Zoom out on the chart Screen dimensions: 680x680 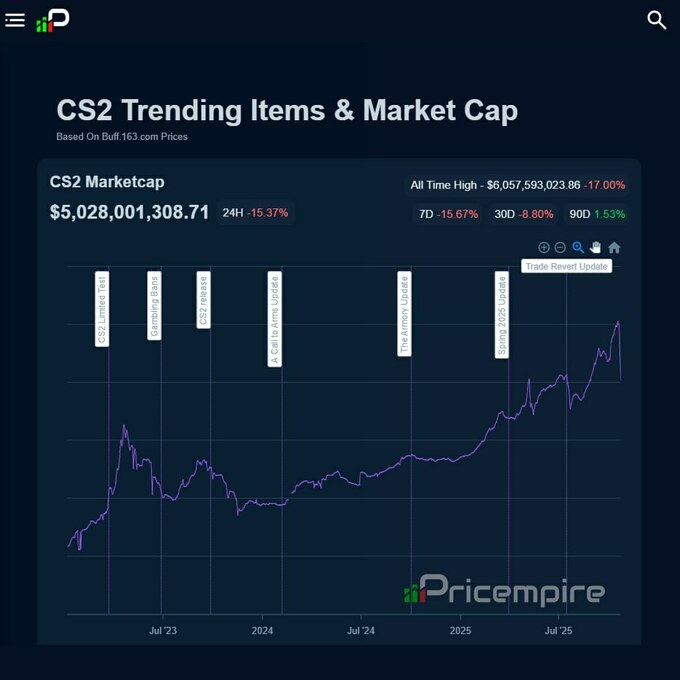tap(560, 247)
